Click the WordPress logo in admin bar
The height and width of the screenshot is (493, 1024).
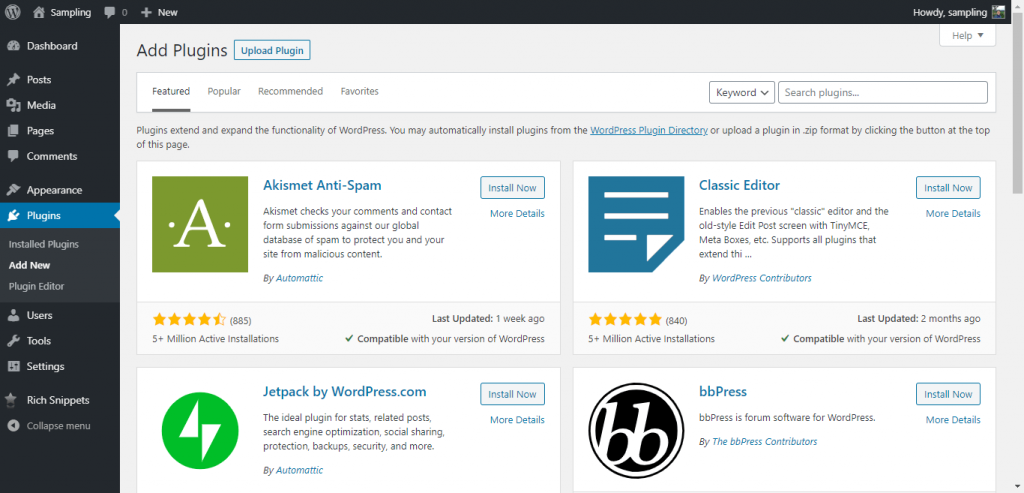(13, 12)
